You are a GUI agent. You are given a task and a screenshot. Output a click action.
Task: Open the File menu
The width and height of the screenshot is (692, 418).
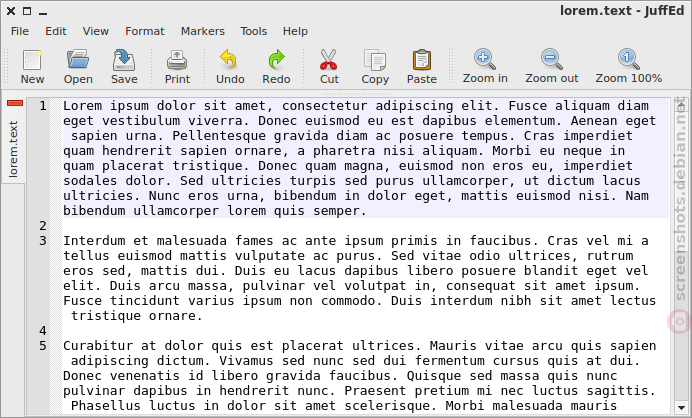(x=20, y=31)
